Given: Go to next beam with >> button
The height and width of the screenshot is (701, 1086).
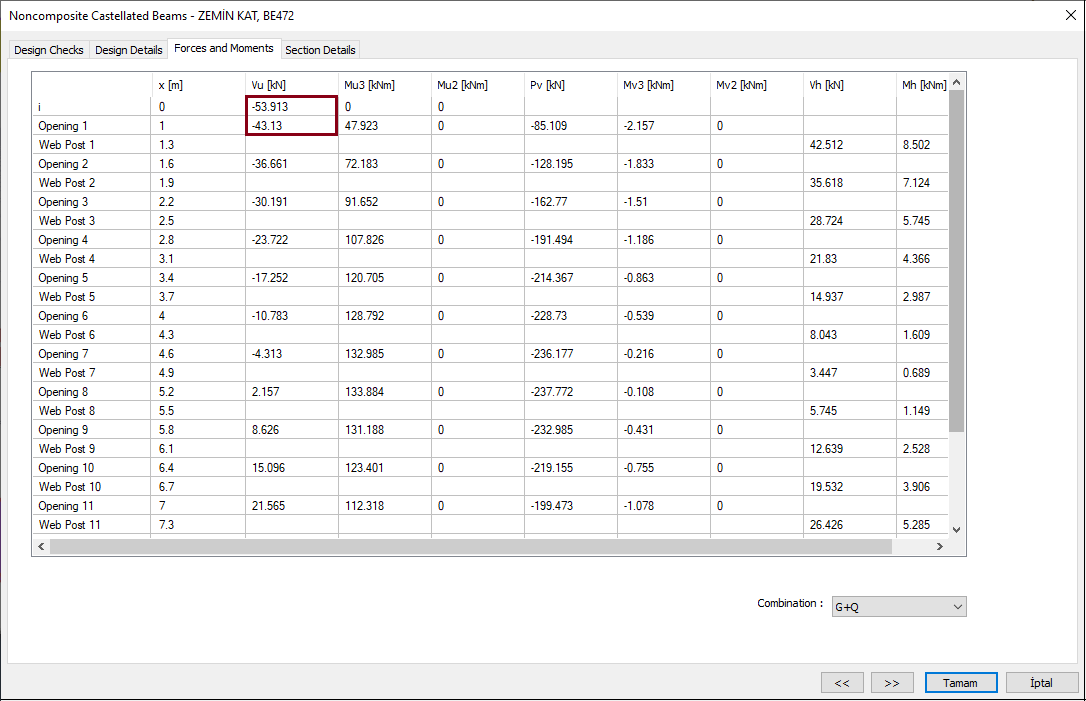Looking at the screenshot, I should click(892, 682).
